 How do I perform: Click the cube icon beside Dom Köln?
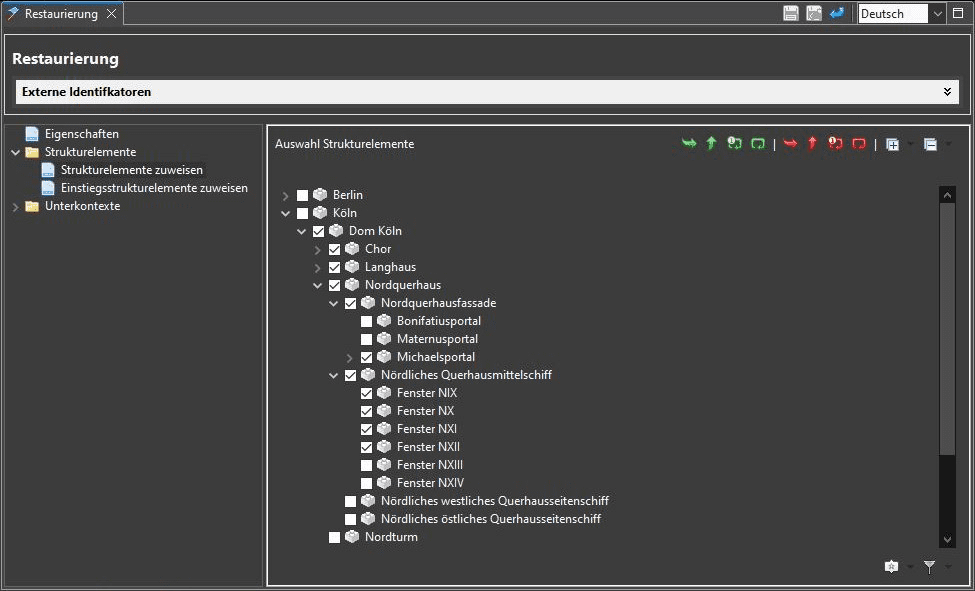(x=336, y=231)
